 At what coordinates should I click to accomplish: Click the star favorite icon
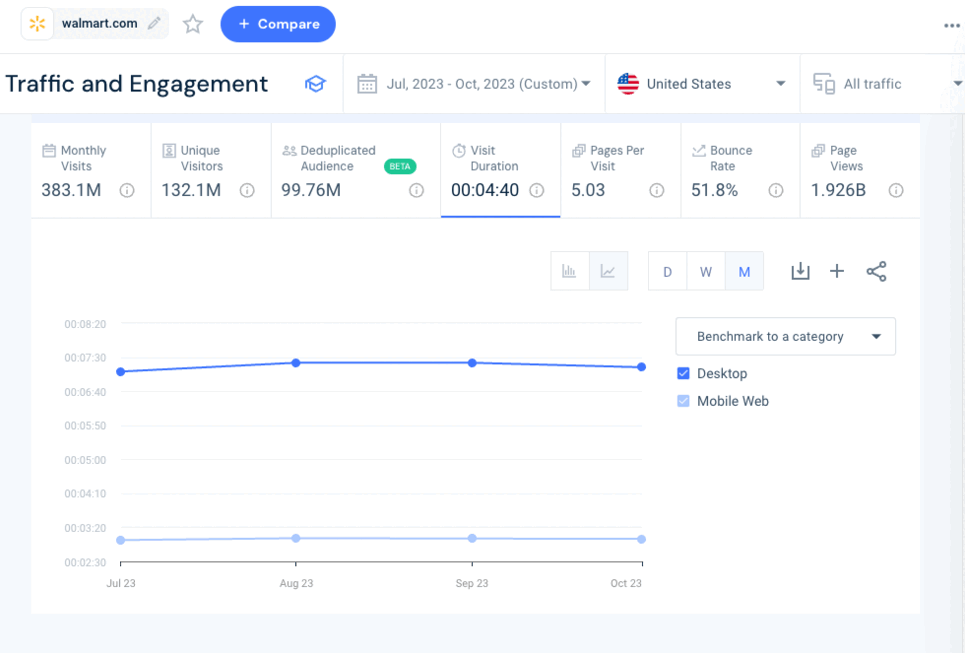pyautogui.click(x=193, y=24)
